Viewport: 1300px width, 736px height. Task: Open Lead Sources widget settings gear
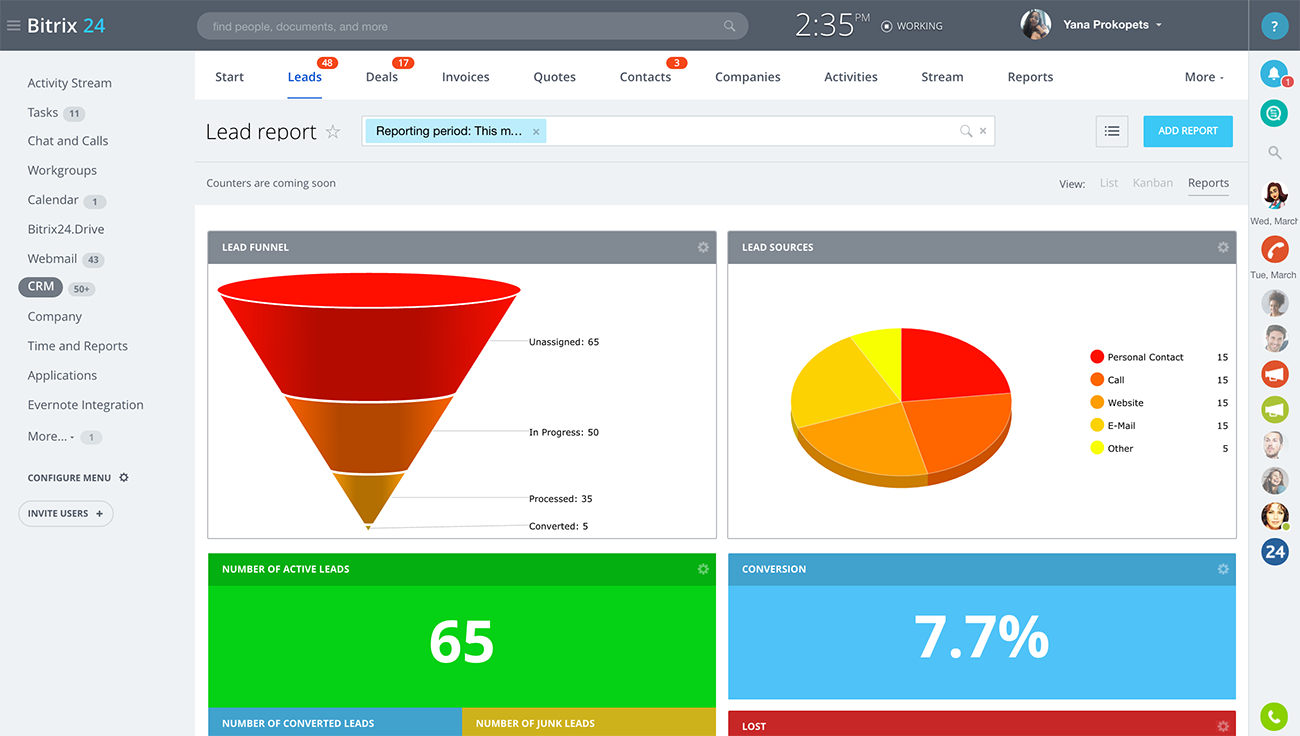click(x=1223, y=247)
